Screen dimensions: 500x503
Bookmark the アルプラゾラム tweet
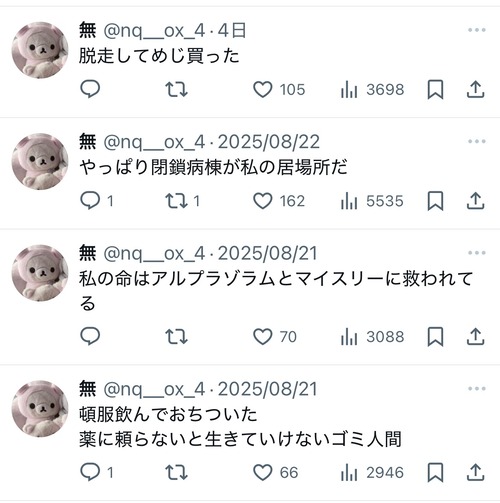point(435,337)
